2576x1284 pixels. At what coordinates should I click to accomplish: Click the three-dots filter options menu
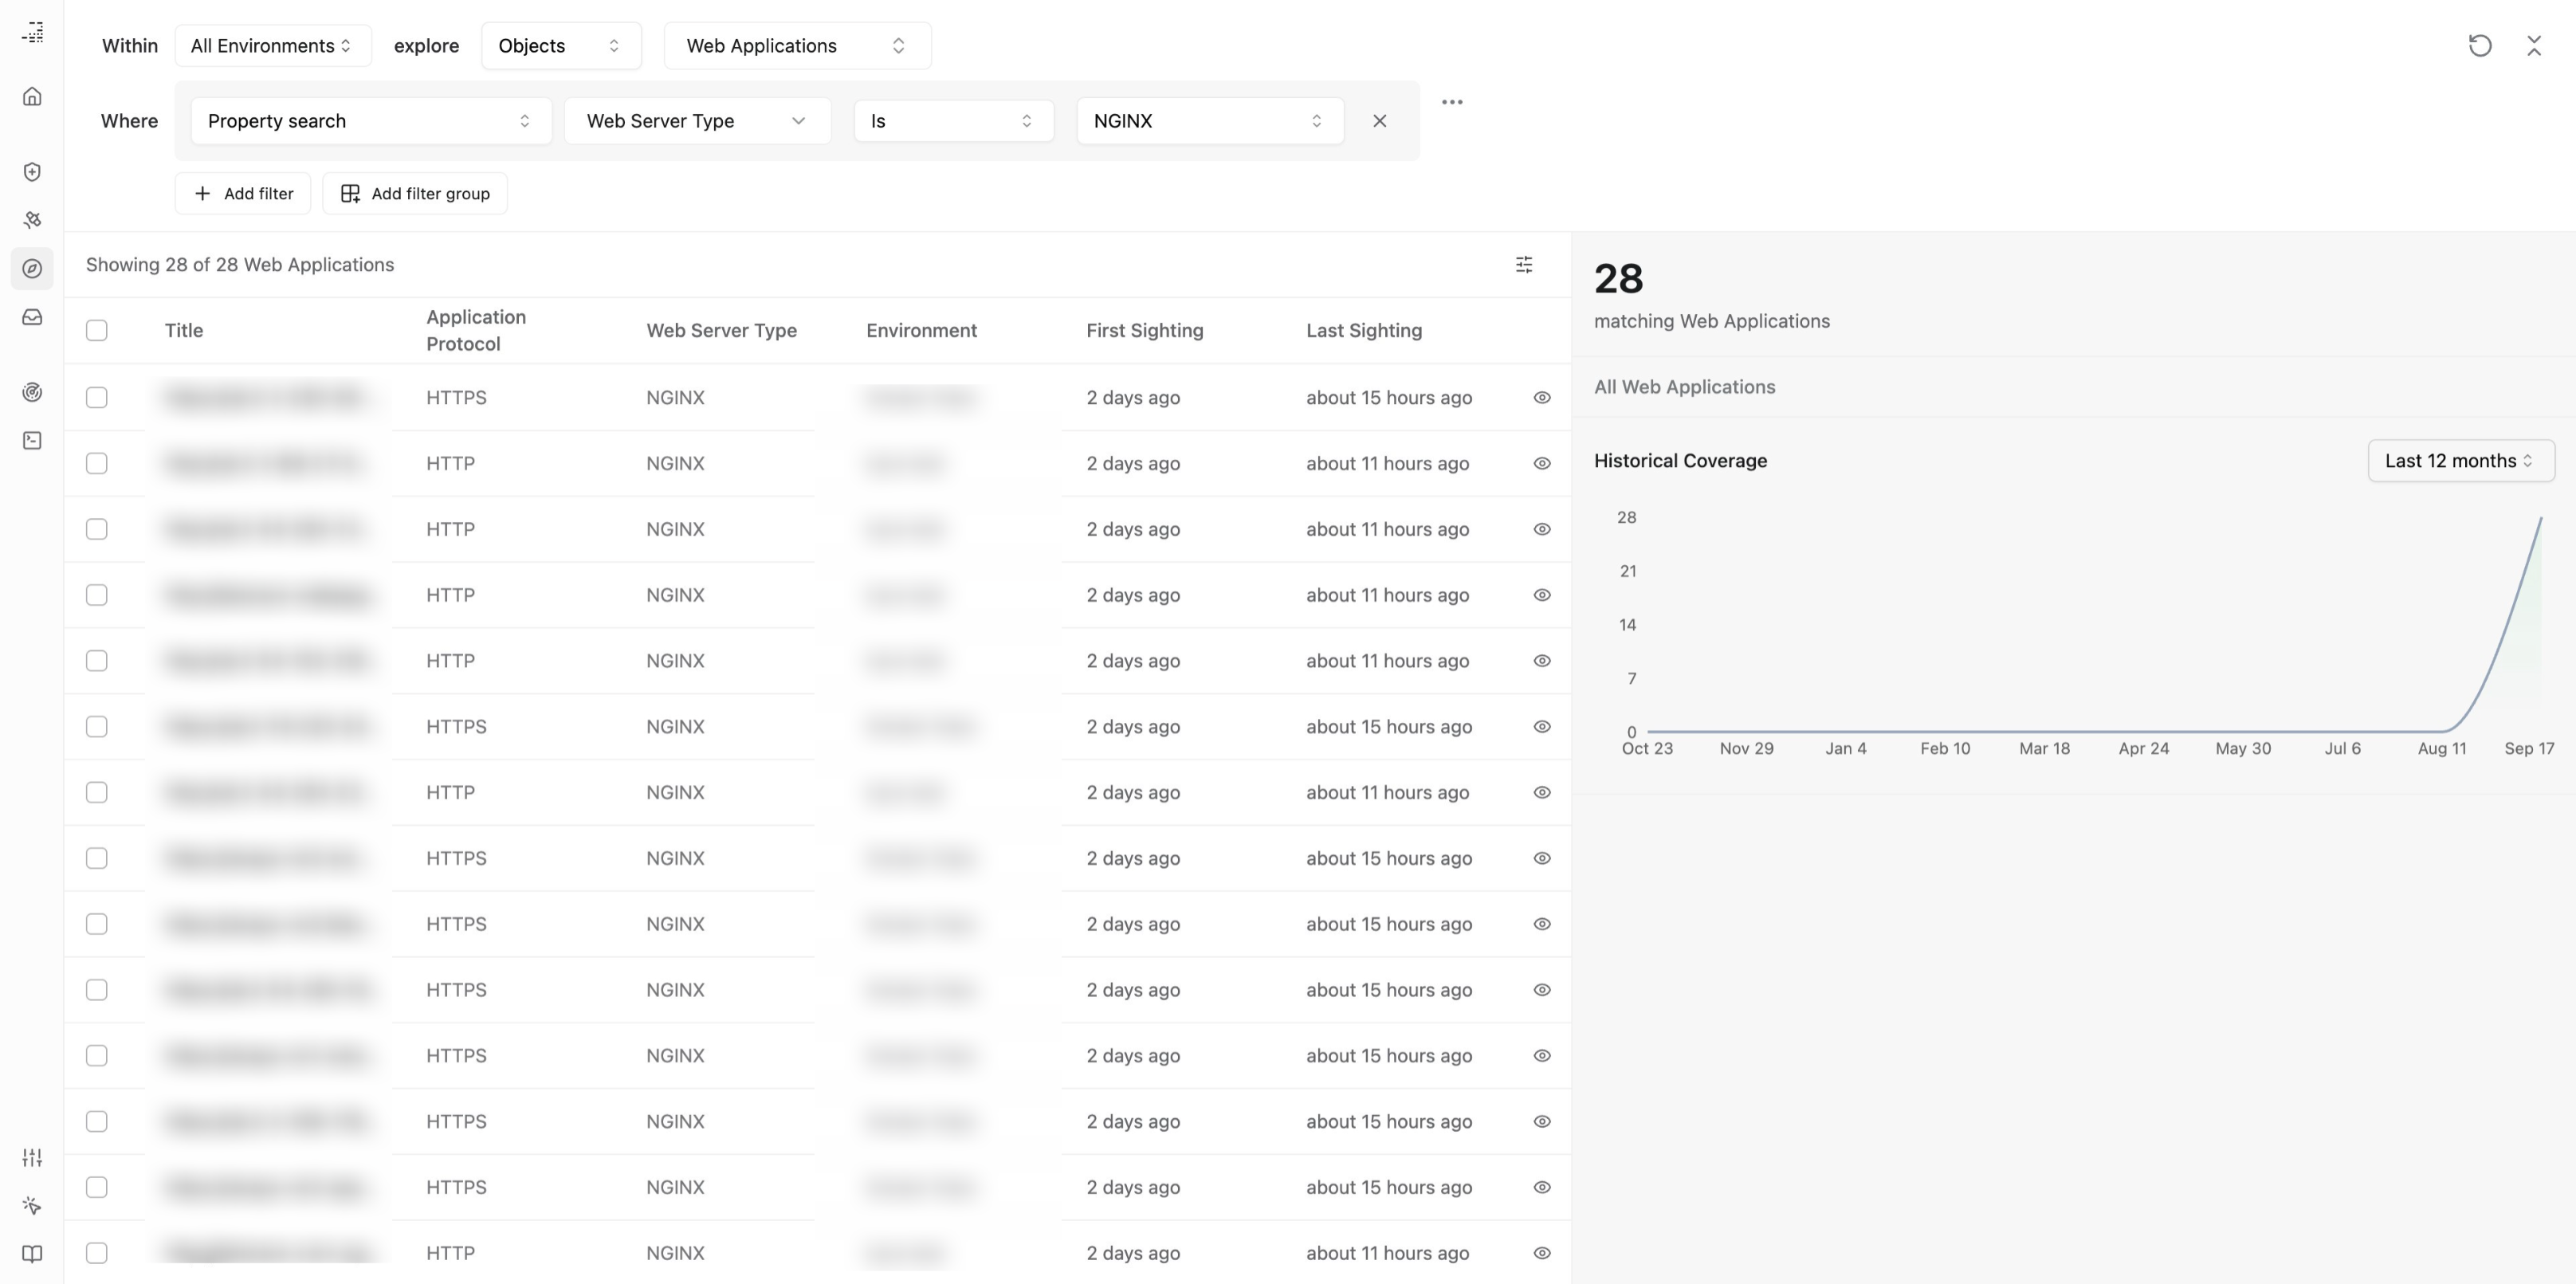1452,102
